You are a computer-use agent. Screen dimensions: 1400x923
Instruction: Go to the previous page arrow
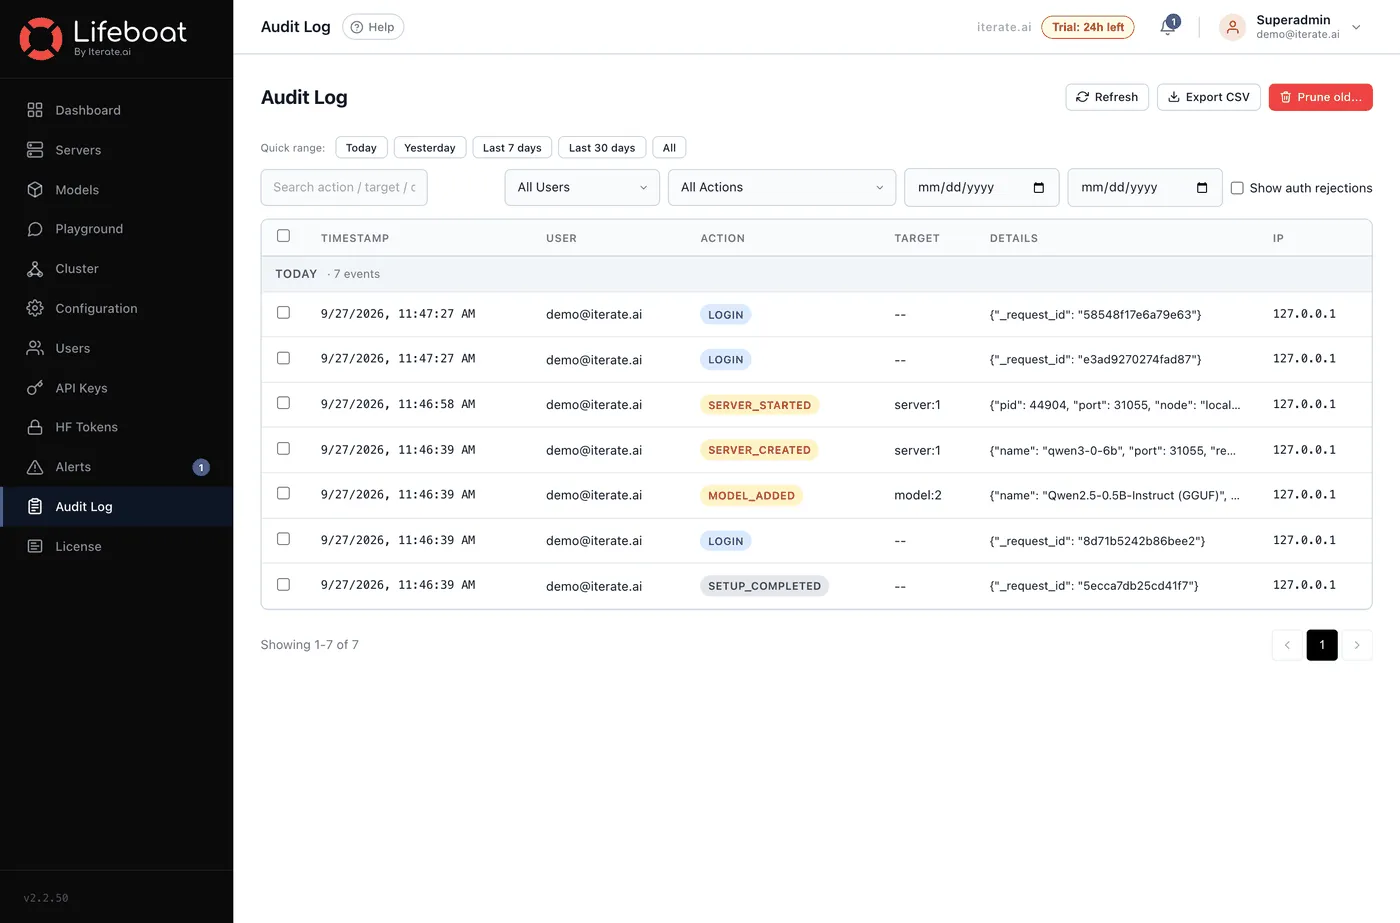point(1287,645)
